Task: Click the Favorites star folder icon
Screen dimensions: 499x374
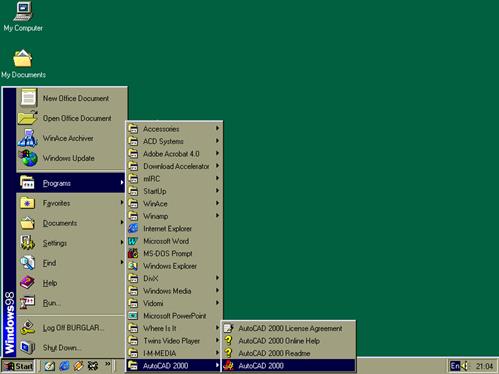Action: pyautogui.click(x=27, y=203)
